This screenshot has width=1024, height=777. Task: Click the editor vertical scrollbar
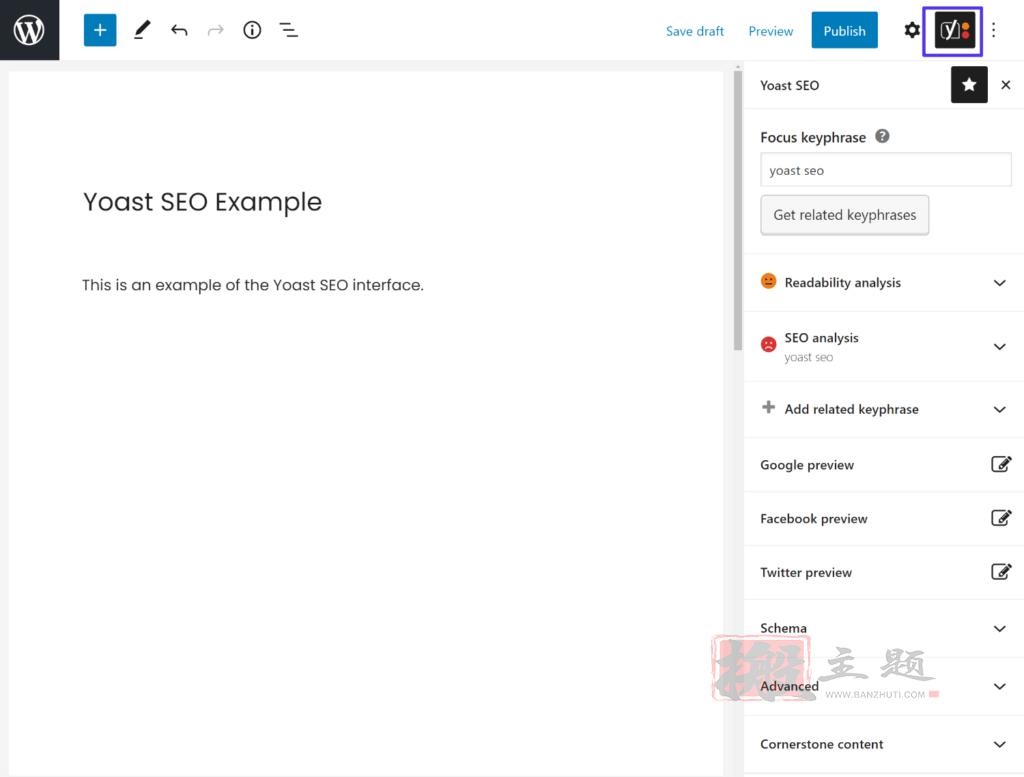738,209
